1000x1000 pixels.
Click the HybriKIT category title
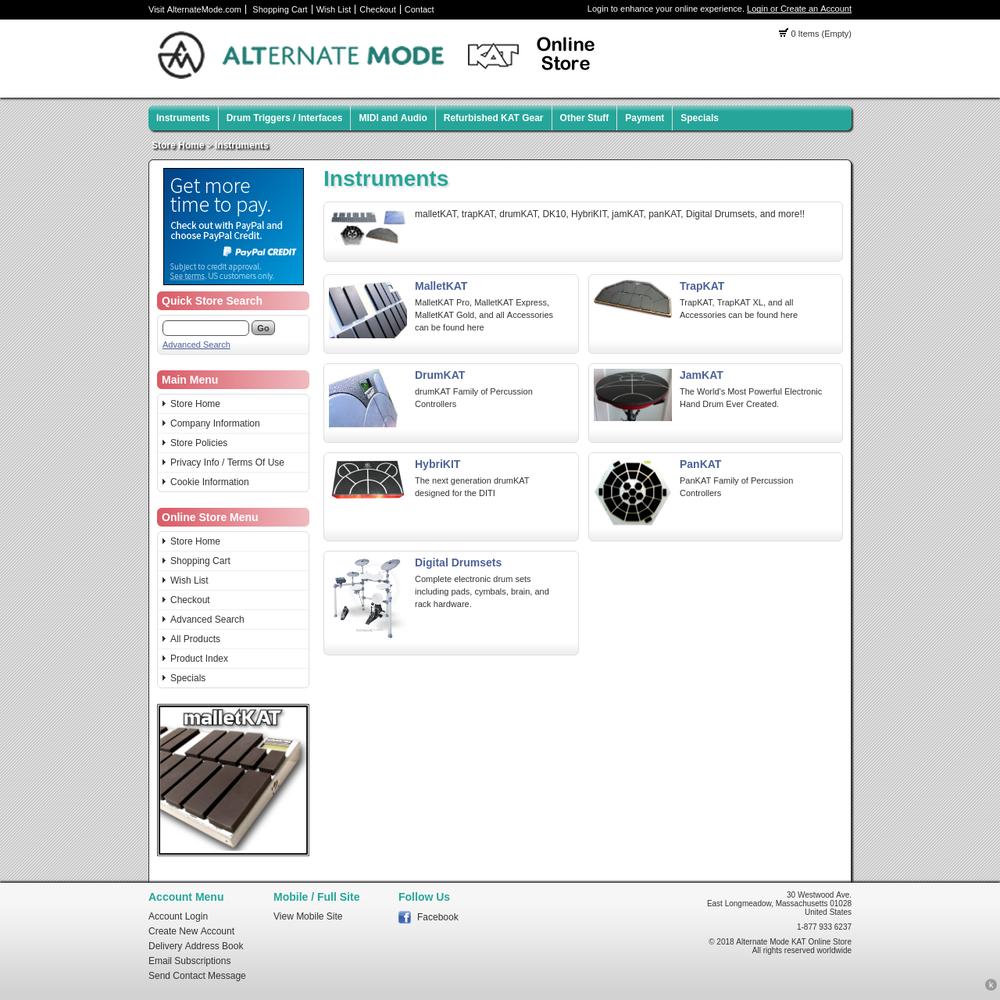[438, 465]
